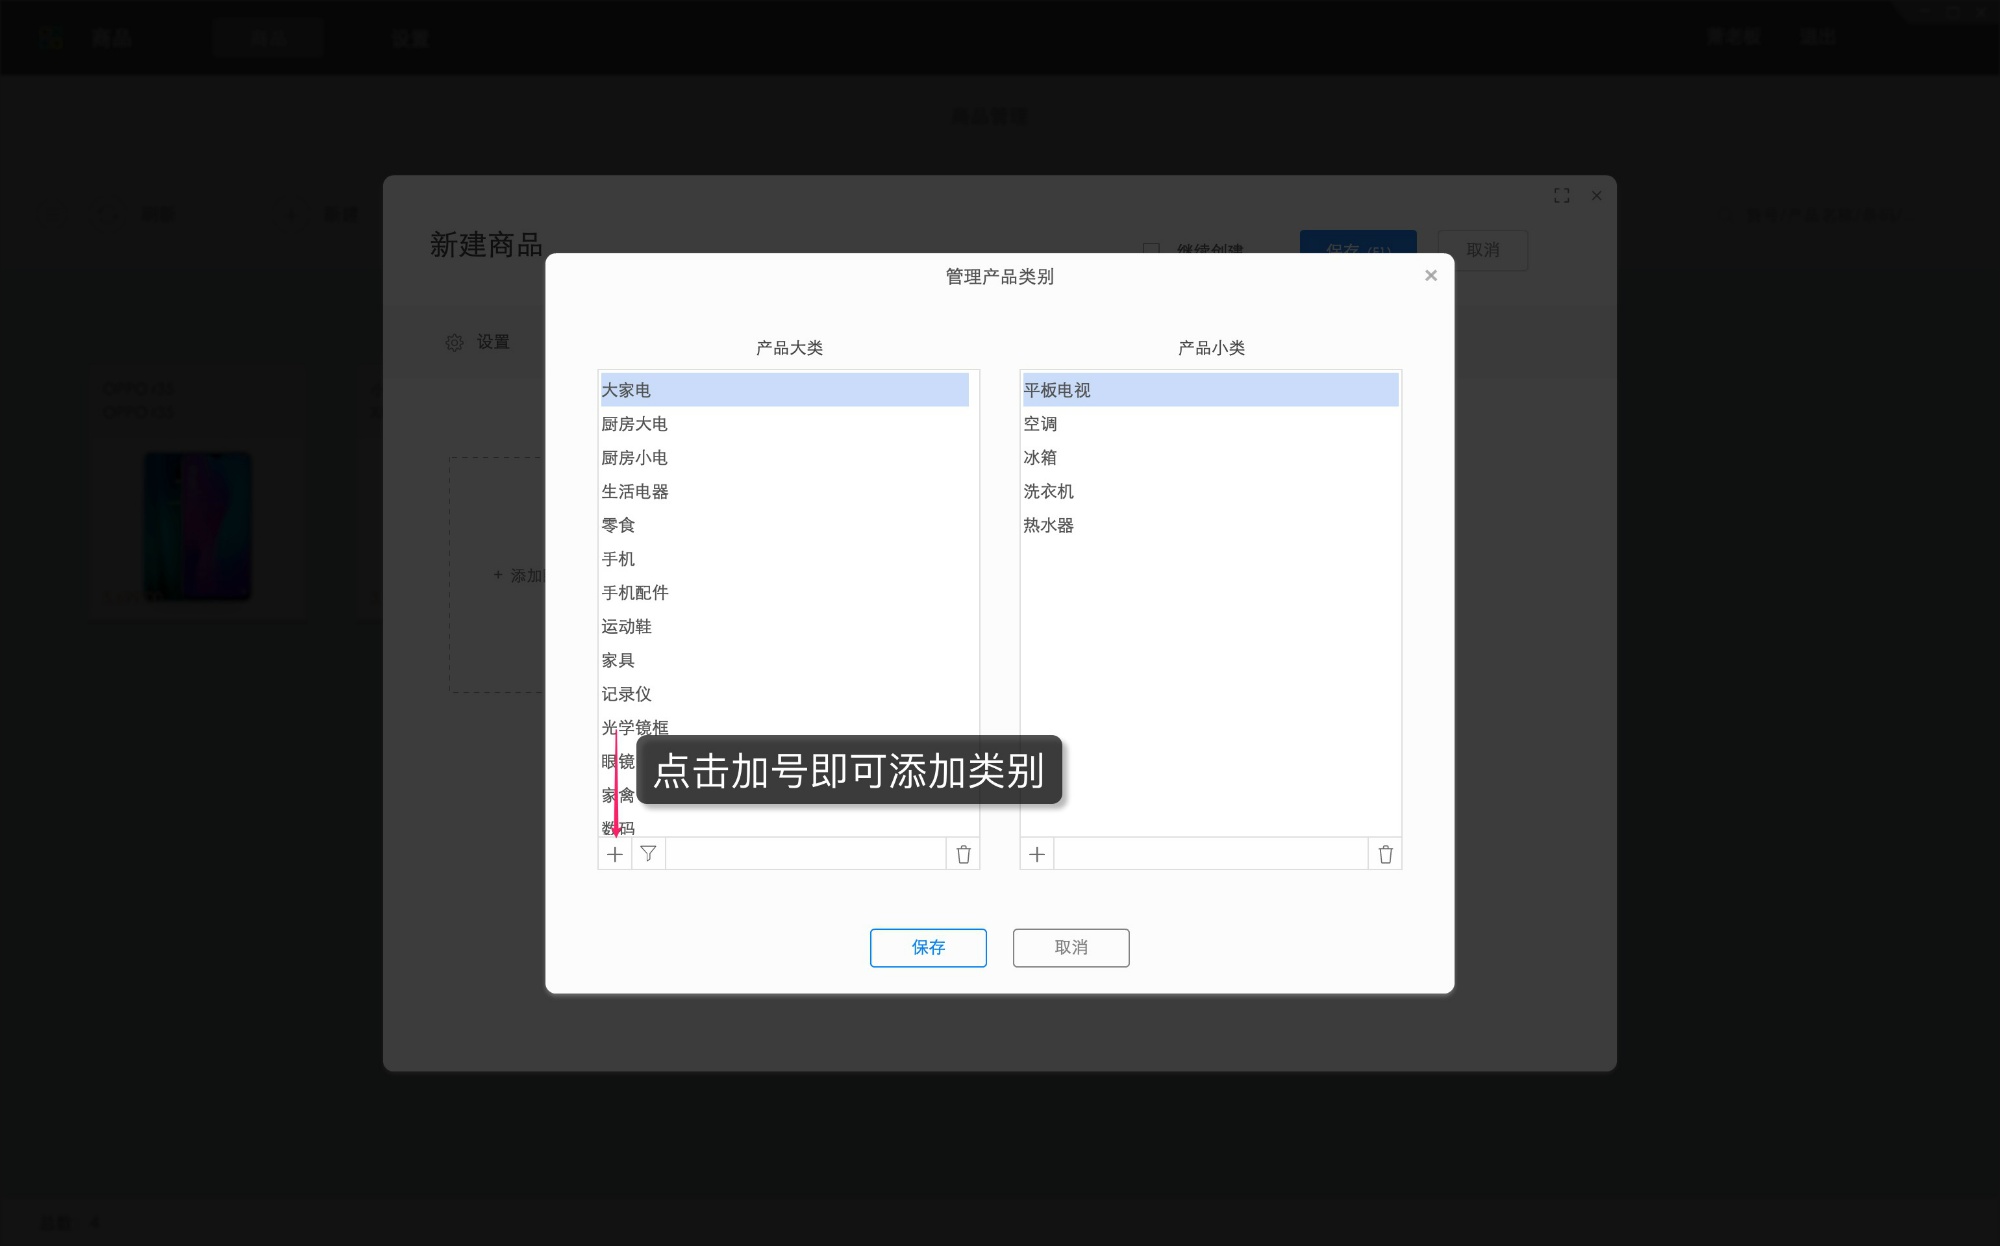Select 手机配件 in main category list

(x=634, y=593)
